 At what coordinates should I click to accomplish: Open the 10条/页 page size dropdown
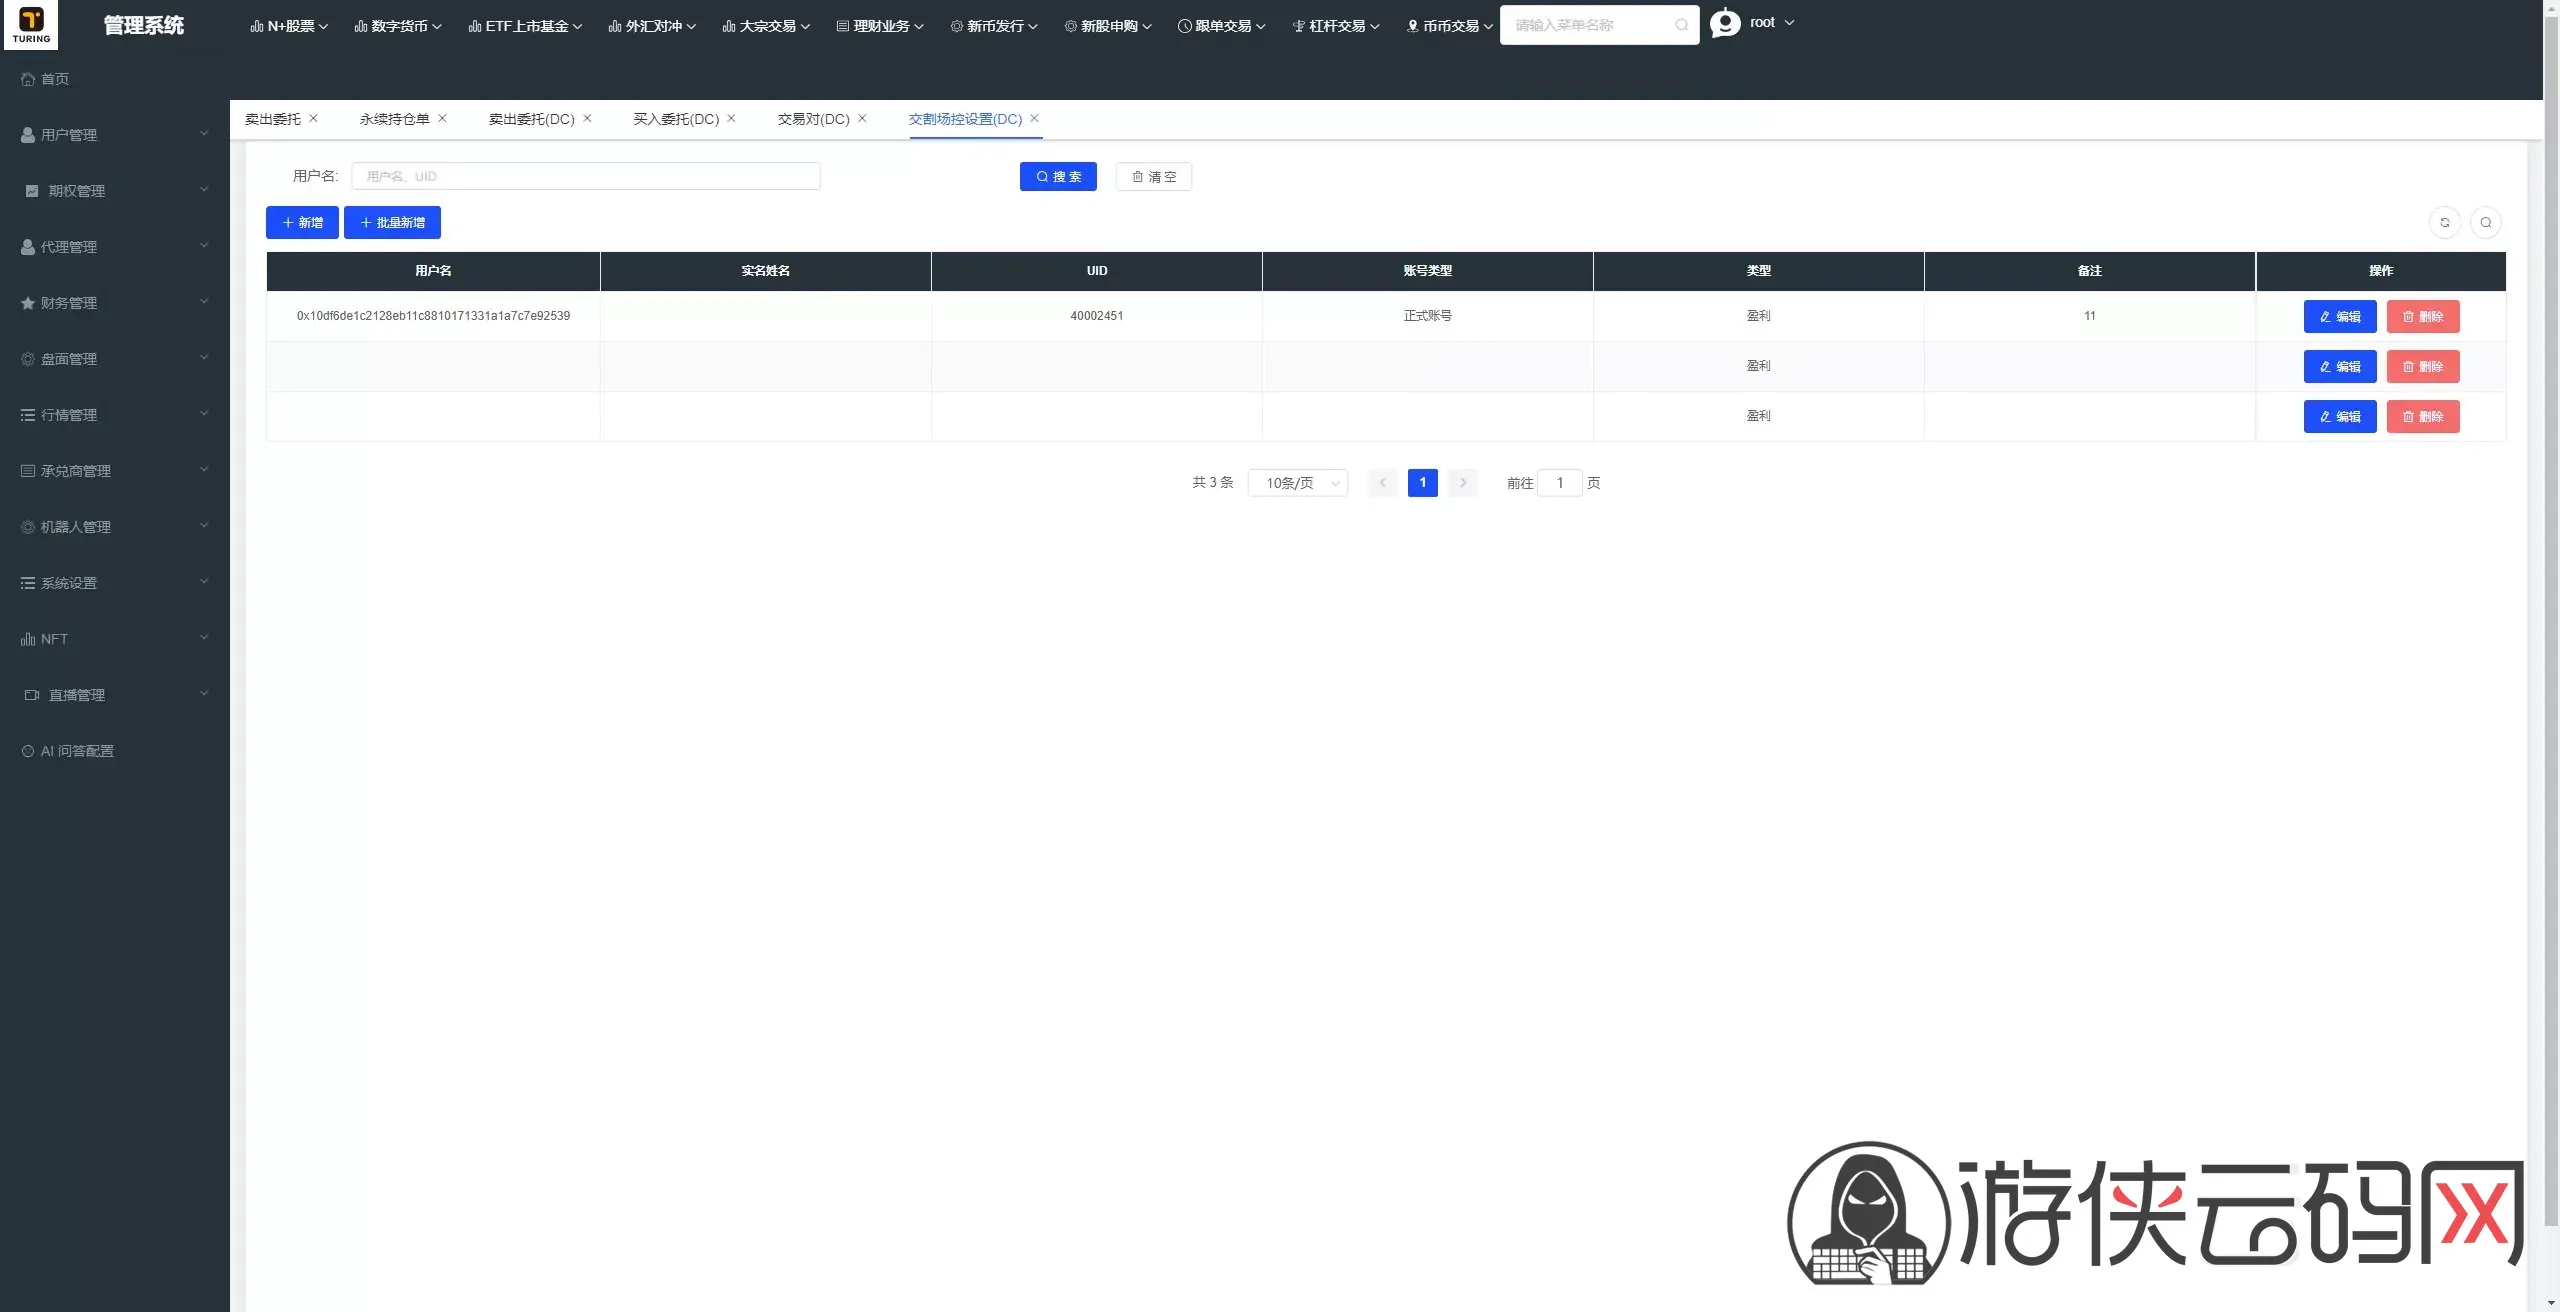click(x=1298, y=483)
